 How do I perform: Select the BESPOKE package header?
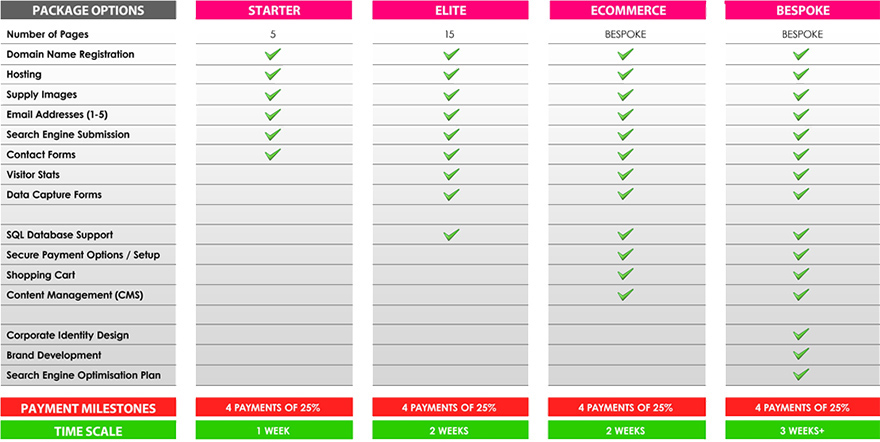pos(803,10)
